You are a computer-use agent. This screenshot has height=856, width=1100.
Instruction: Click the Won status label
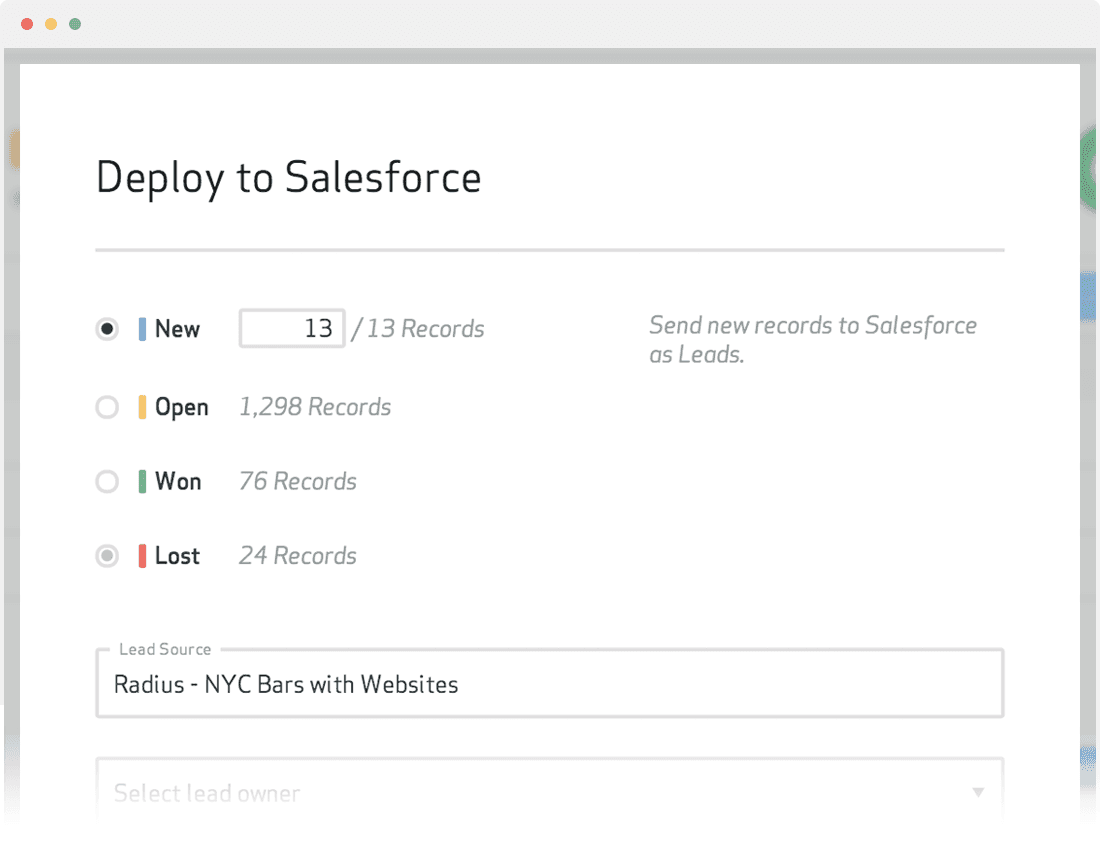(x=178, y=482)
